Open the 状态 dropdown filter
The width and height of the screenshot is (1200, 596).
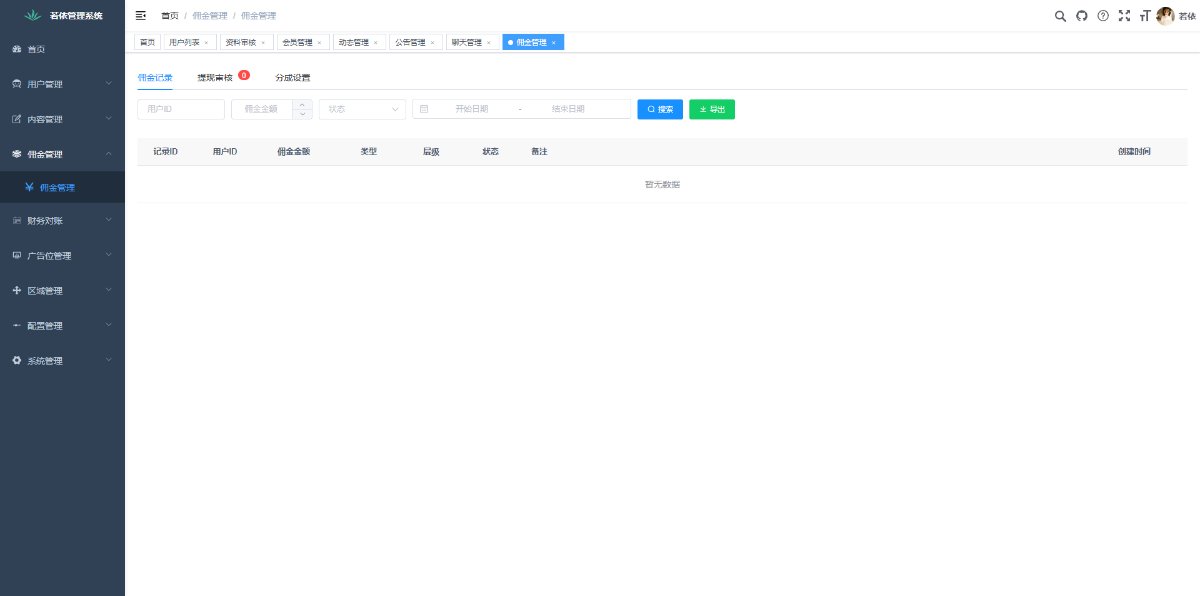[x=362, y=109]
